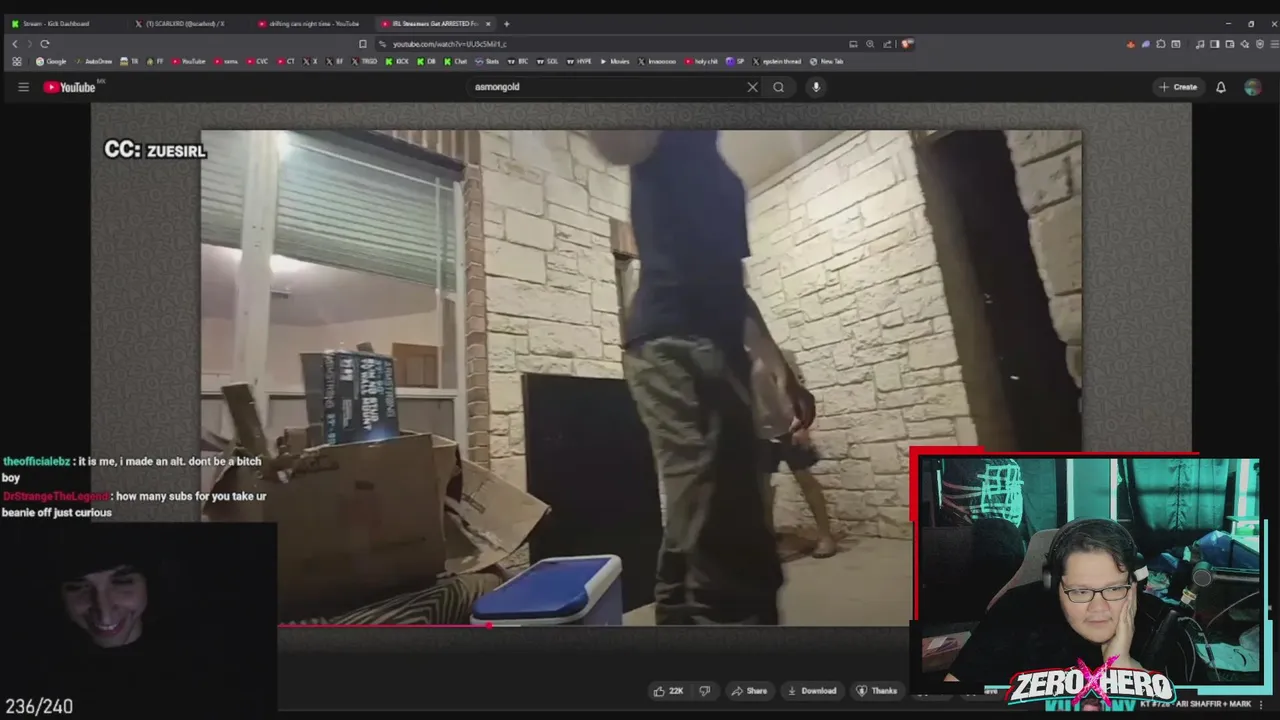Open the VPN shield icon

coord(1259,44)
